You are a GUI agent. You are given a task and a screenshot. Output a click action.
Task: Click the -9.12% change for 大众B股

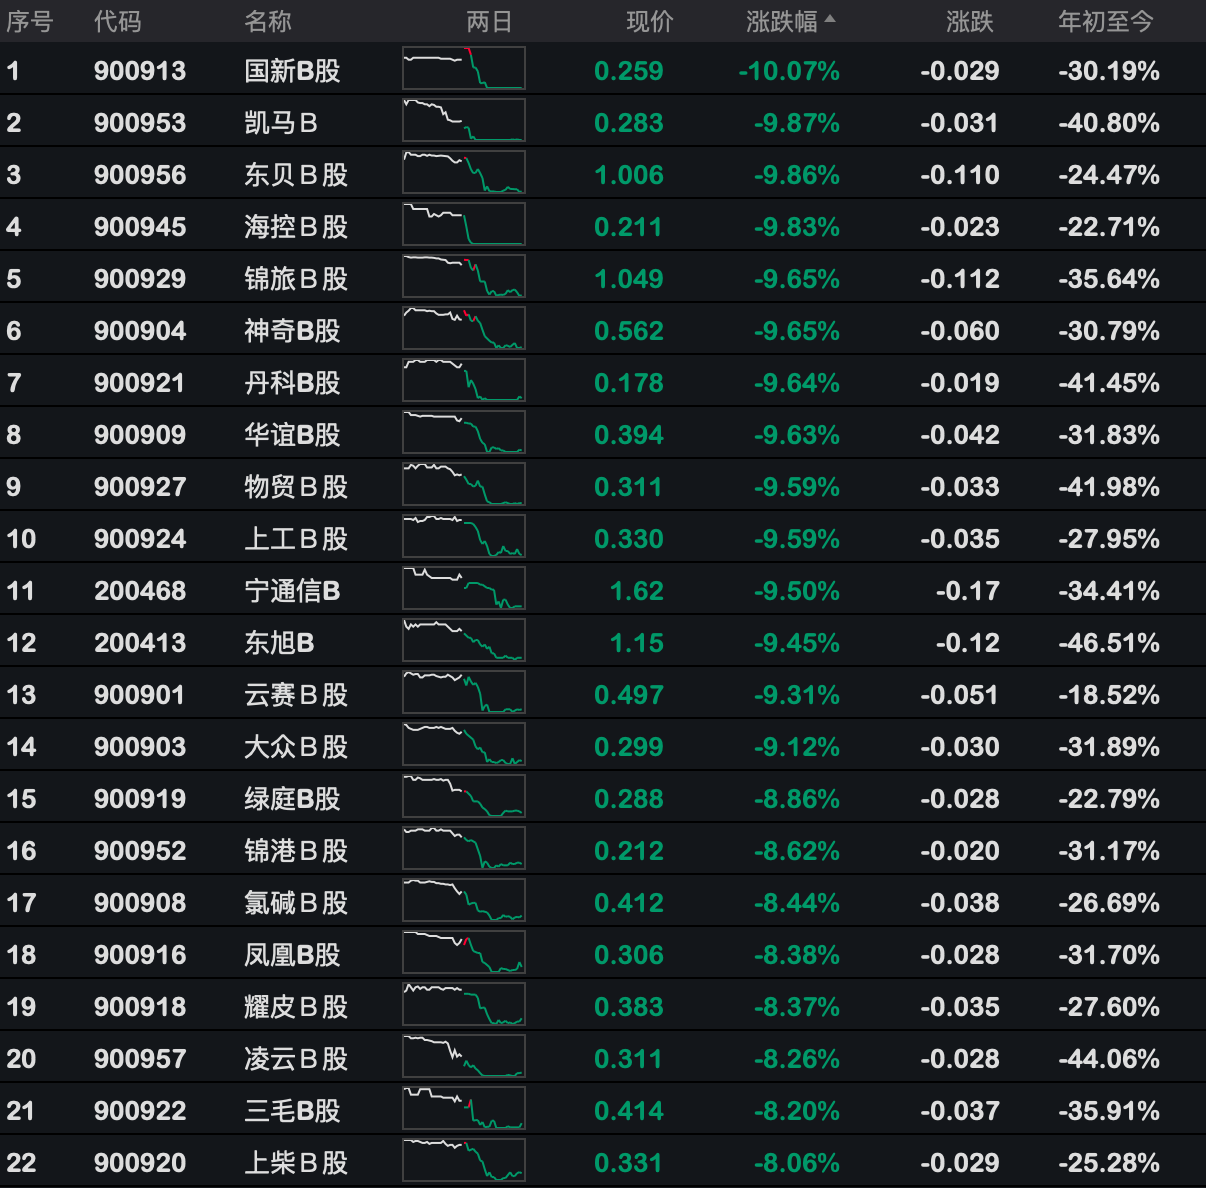click(796, 747)
